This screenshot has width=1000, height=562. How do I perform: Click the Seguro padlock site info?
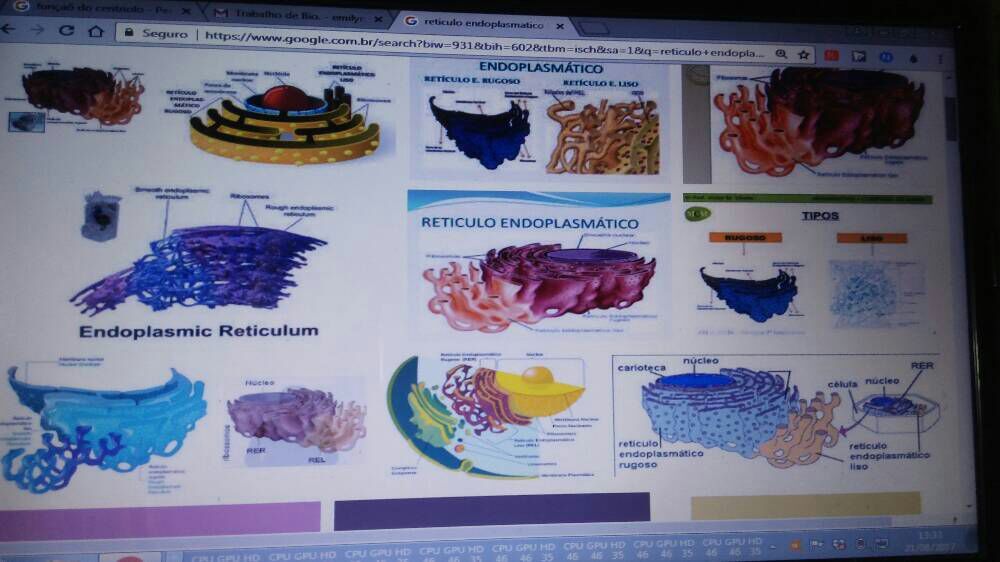[x=156, y=33]
